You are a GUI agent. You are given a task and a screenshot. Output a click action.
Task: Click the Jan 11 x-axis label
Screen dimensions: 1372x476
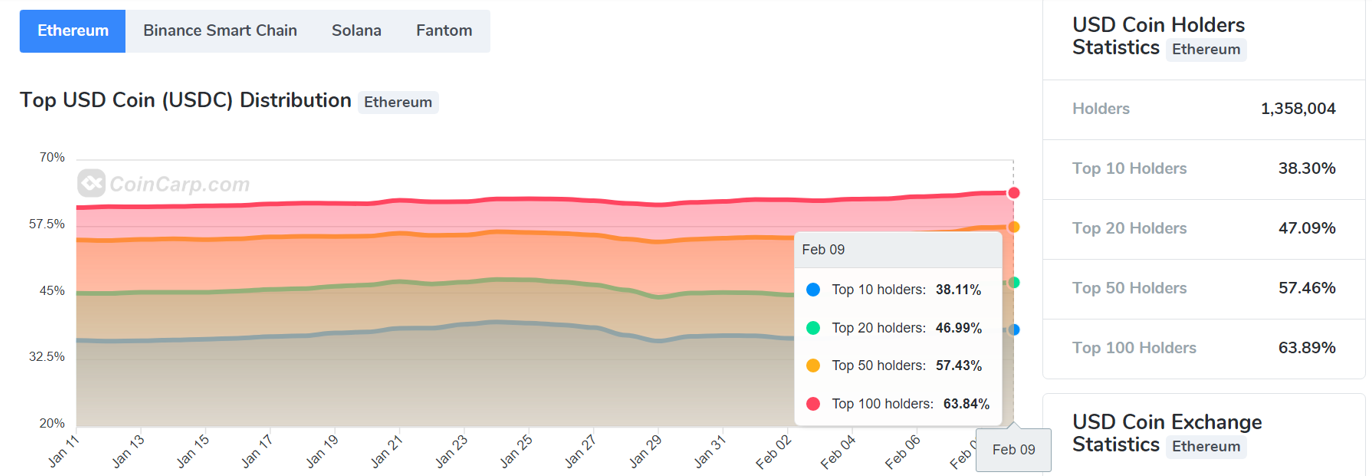point(63,453)
